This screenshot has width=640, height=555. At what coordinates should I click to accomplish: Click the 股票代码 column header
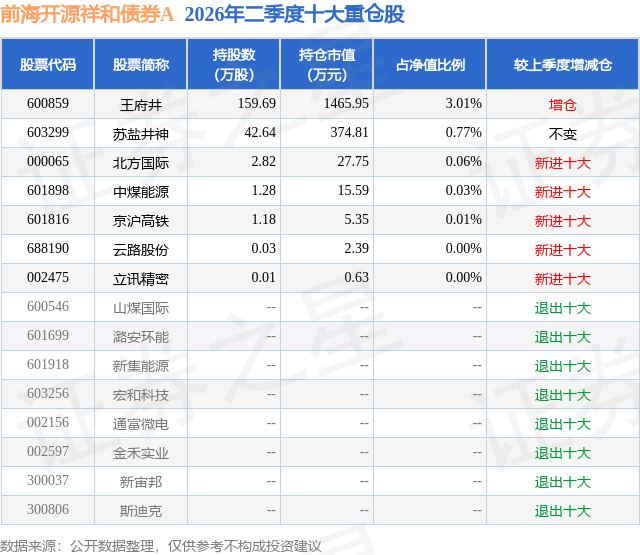pyautogui.click(x=48, y=64)
